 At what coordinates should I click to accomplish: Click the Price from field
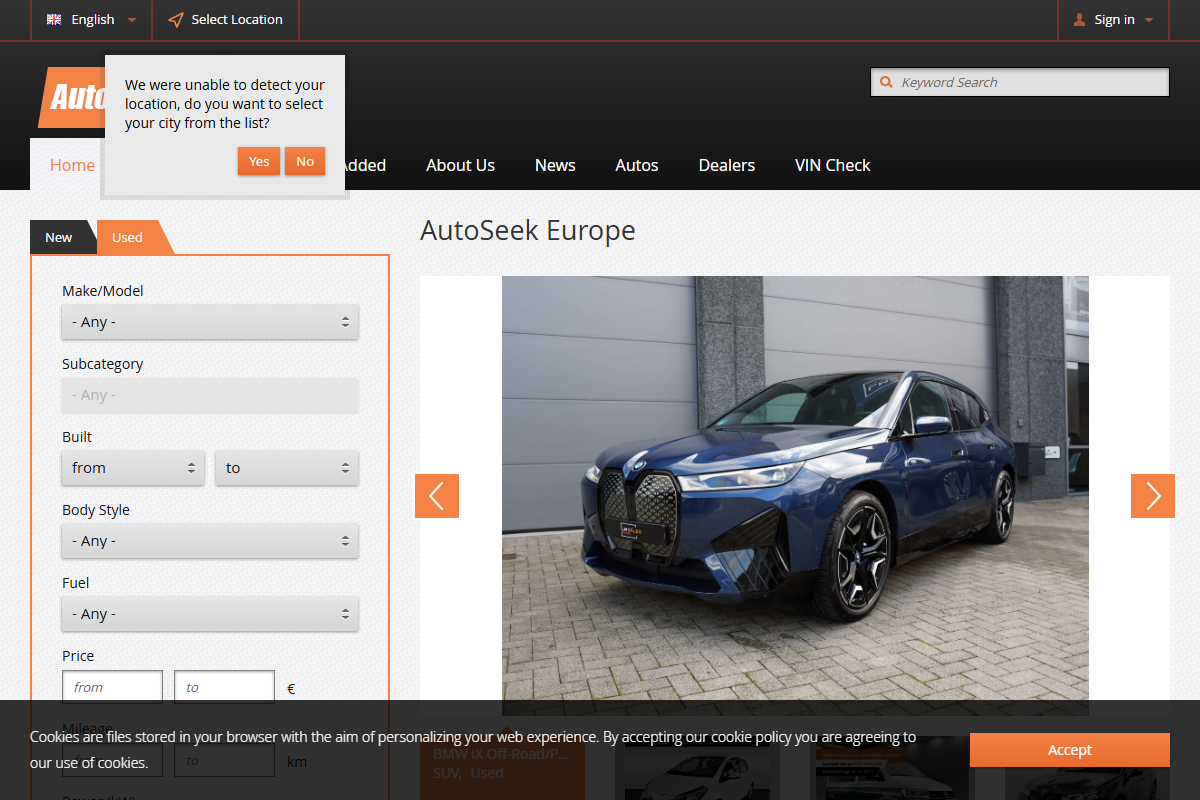pyautogui.click(x=112, y=687)
